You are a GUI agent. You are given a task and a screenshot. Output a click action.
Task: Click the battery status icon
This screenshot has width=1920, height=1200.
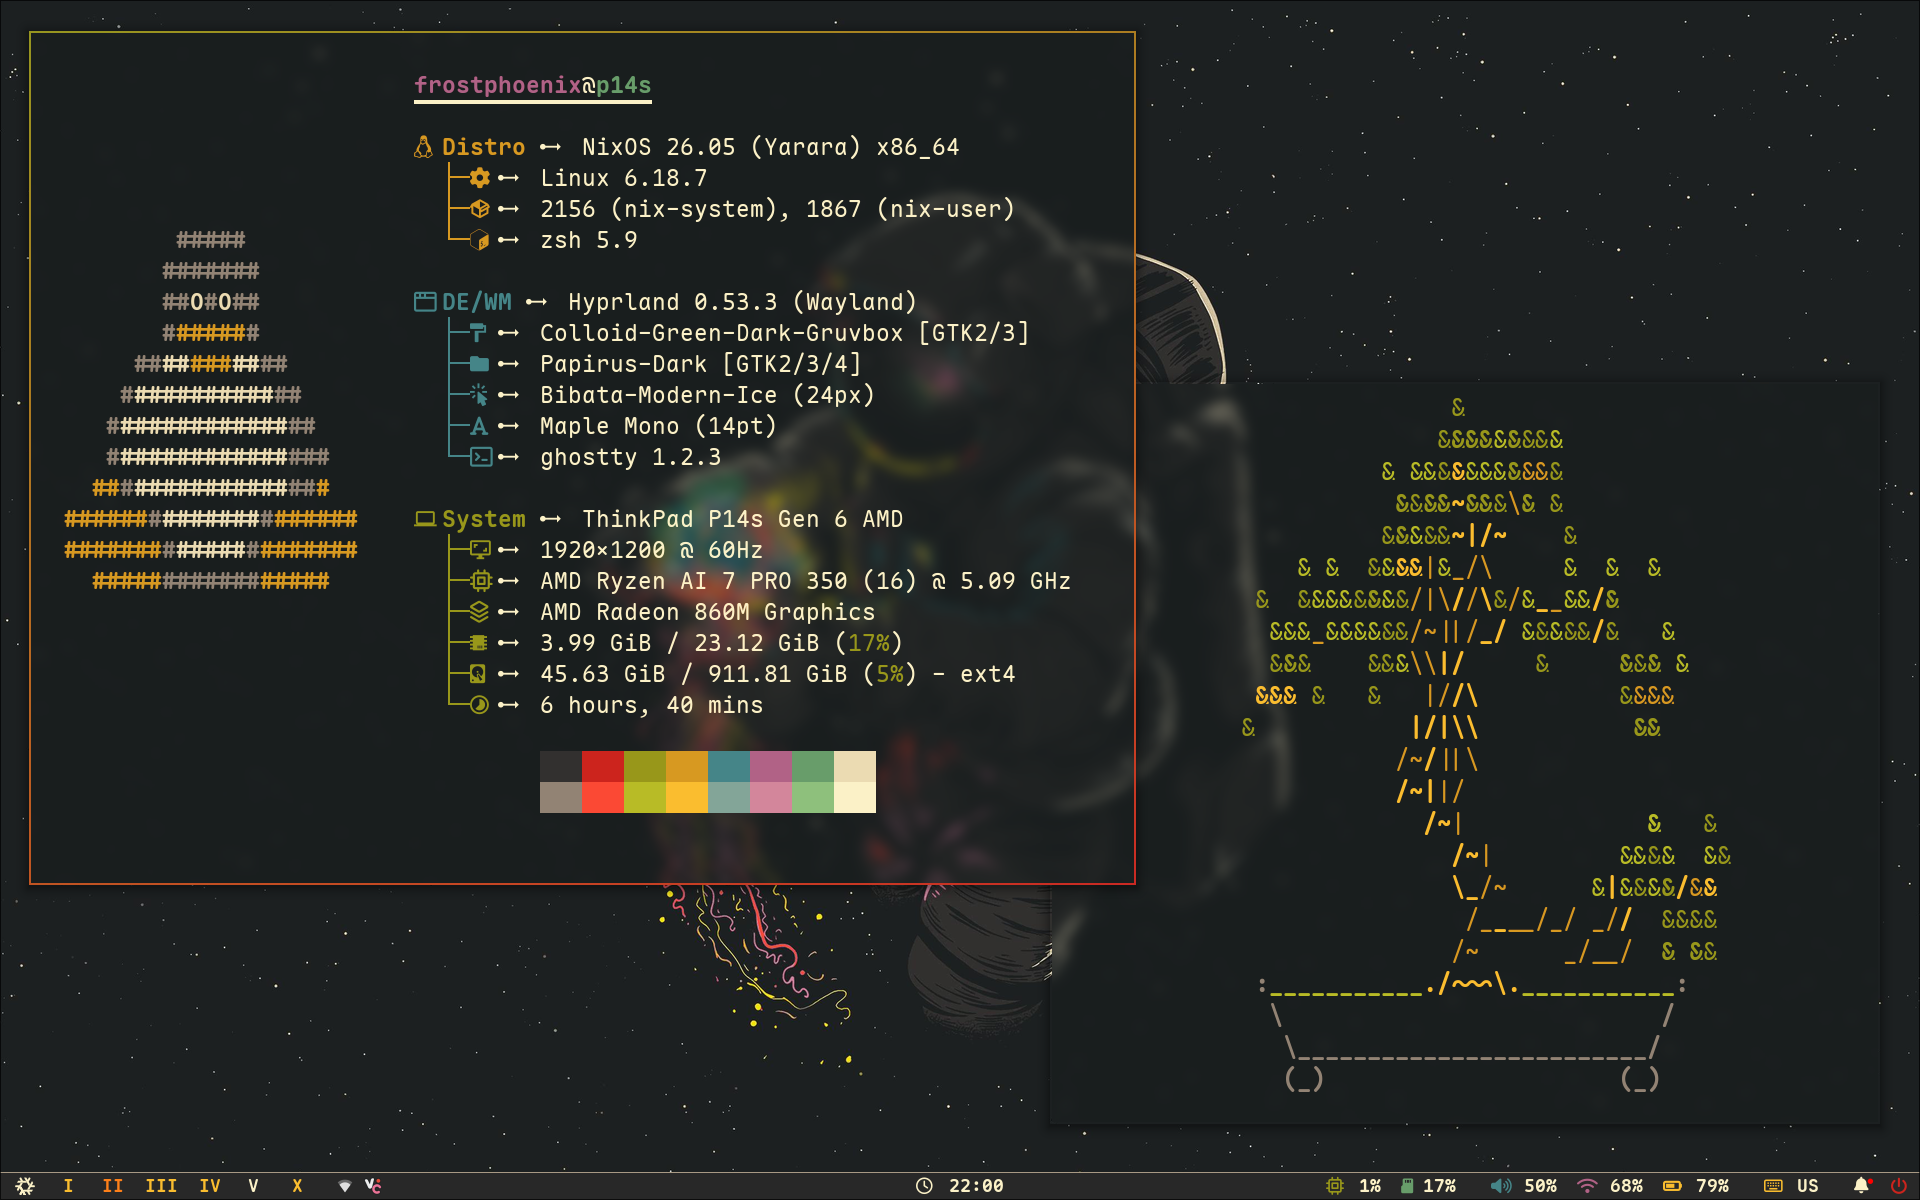(1672, 1186)
